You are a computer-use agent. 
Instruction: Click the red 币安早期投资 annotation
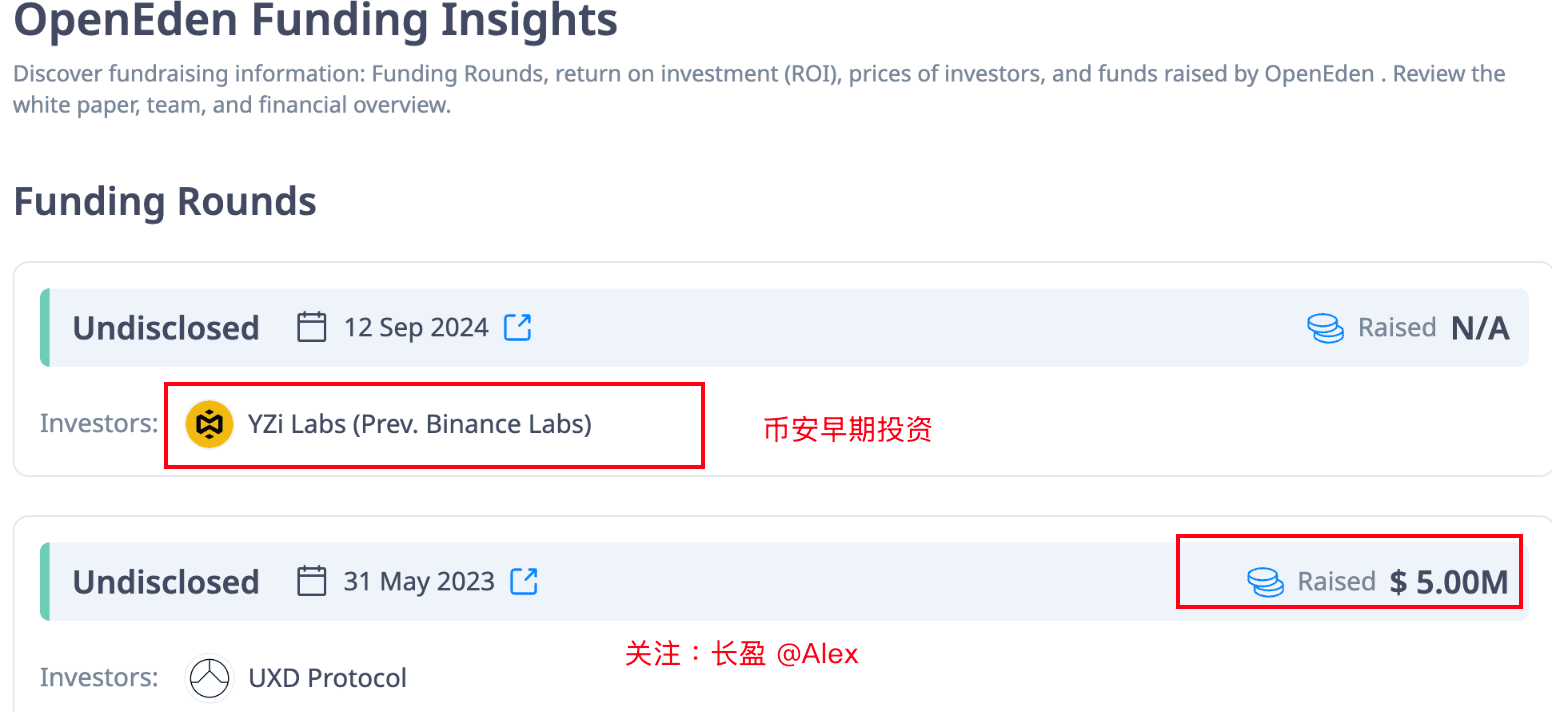pos(848,430)
